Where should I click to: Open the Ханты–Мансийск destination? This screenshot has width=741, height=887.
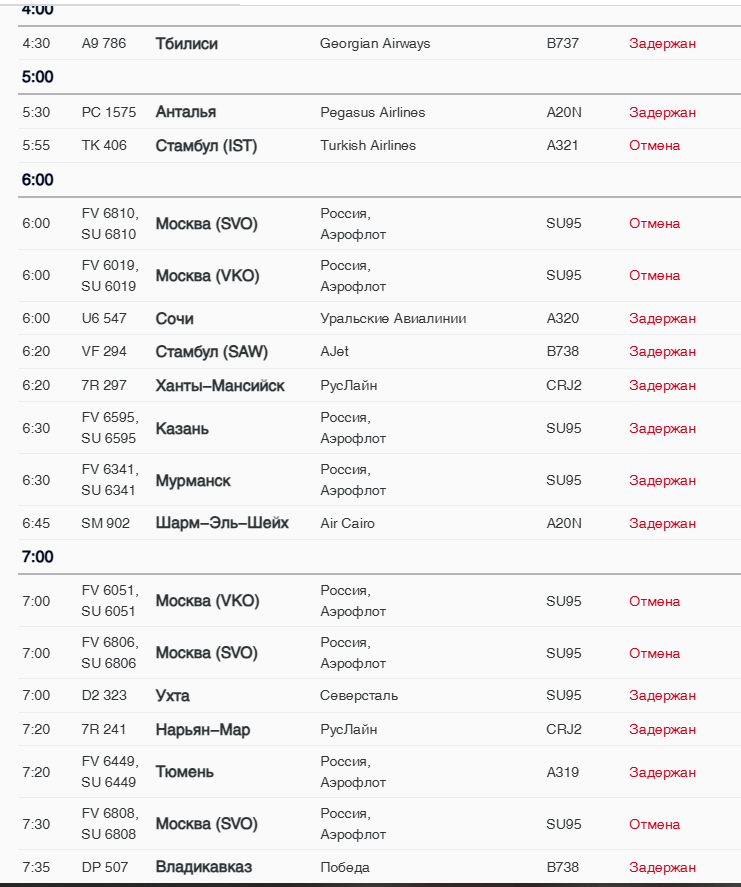[x=220, y=386]
